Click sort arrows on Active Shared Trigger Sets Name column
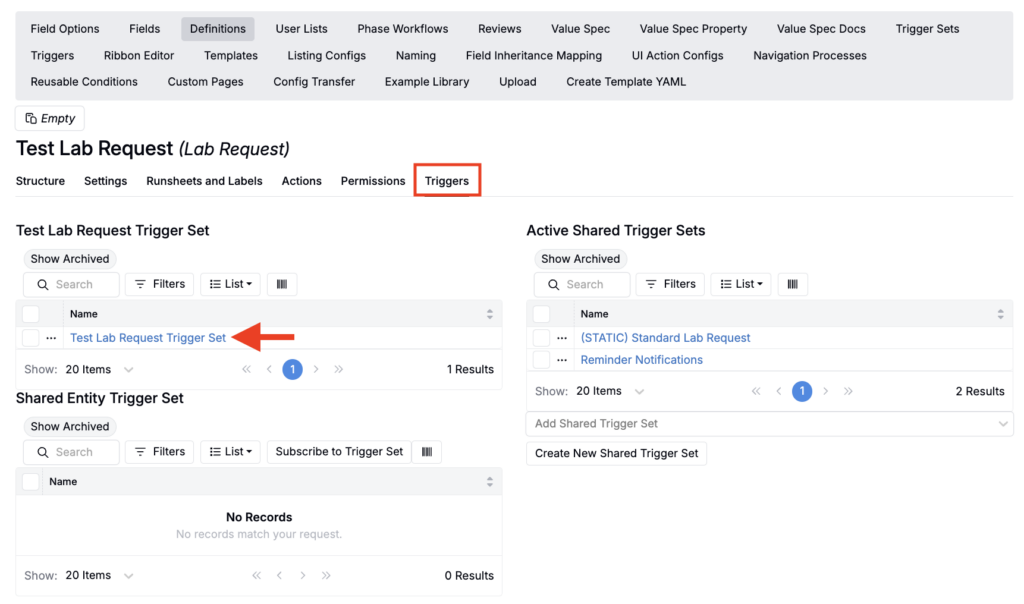Screen dimensions: 1024x604 click(1000, 314)
